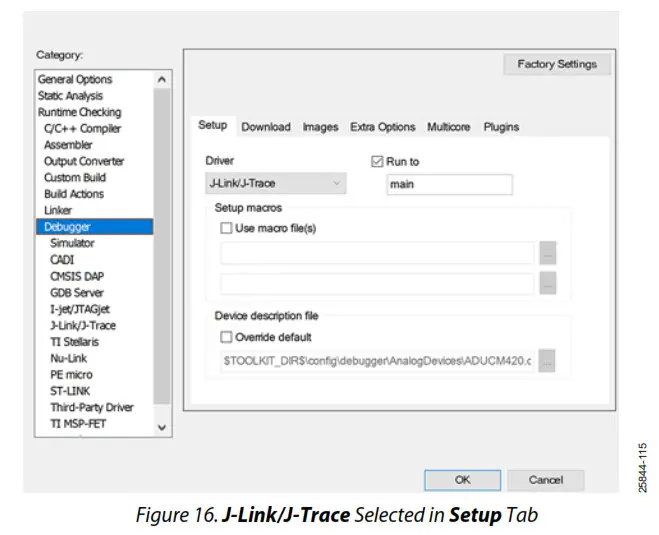Viewport: 659px width, 535px height.
Task: Click the Run to main text field
Action: [448, 184]
